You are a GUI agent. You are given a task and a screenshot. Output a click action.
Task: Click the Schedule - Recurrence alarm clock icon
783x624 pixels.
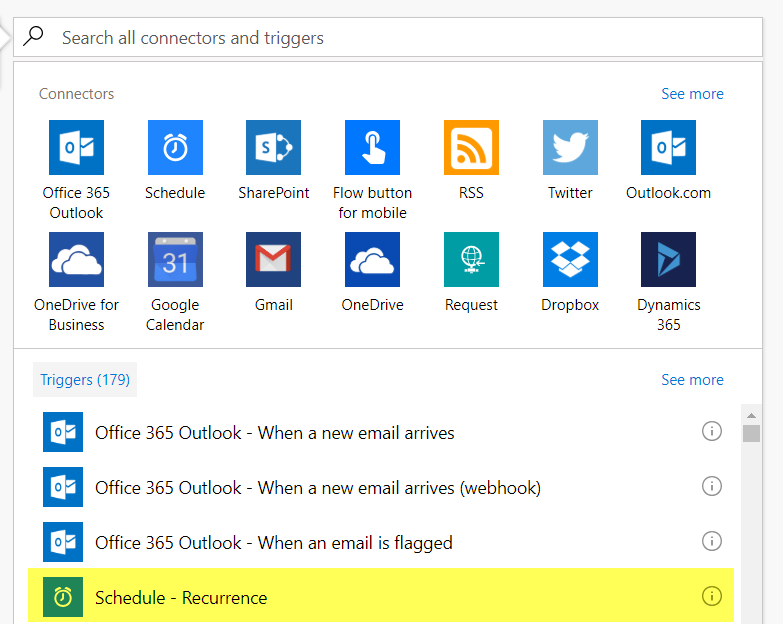(63, 597)
